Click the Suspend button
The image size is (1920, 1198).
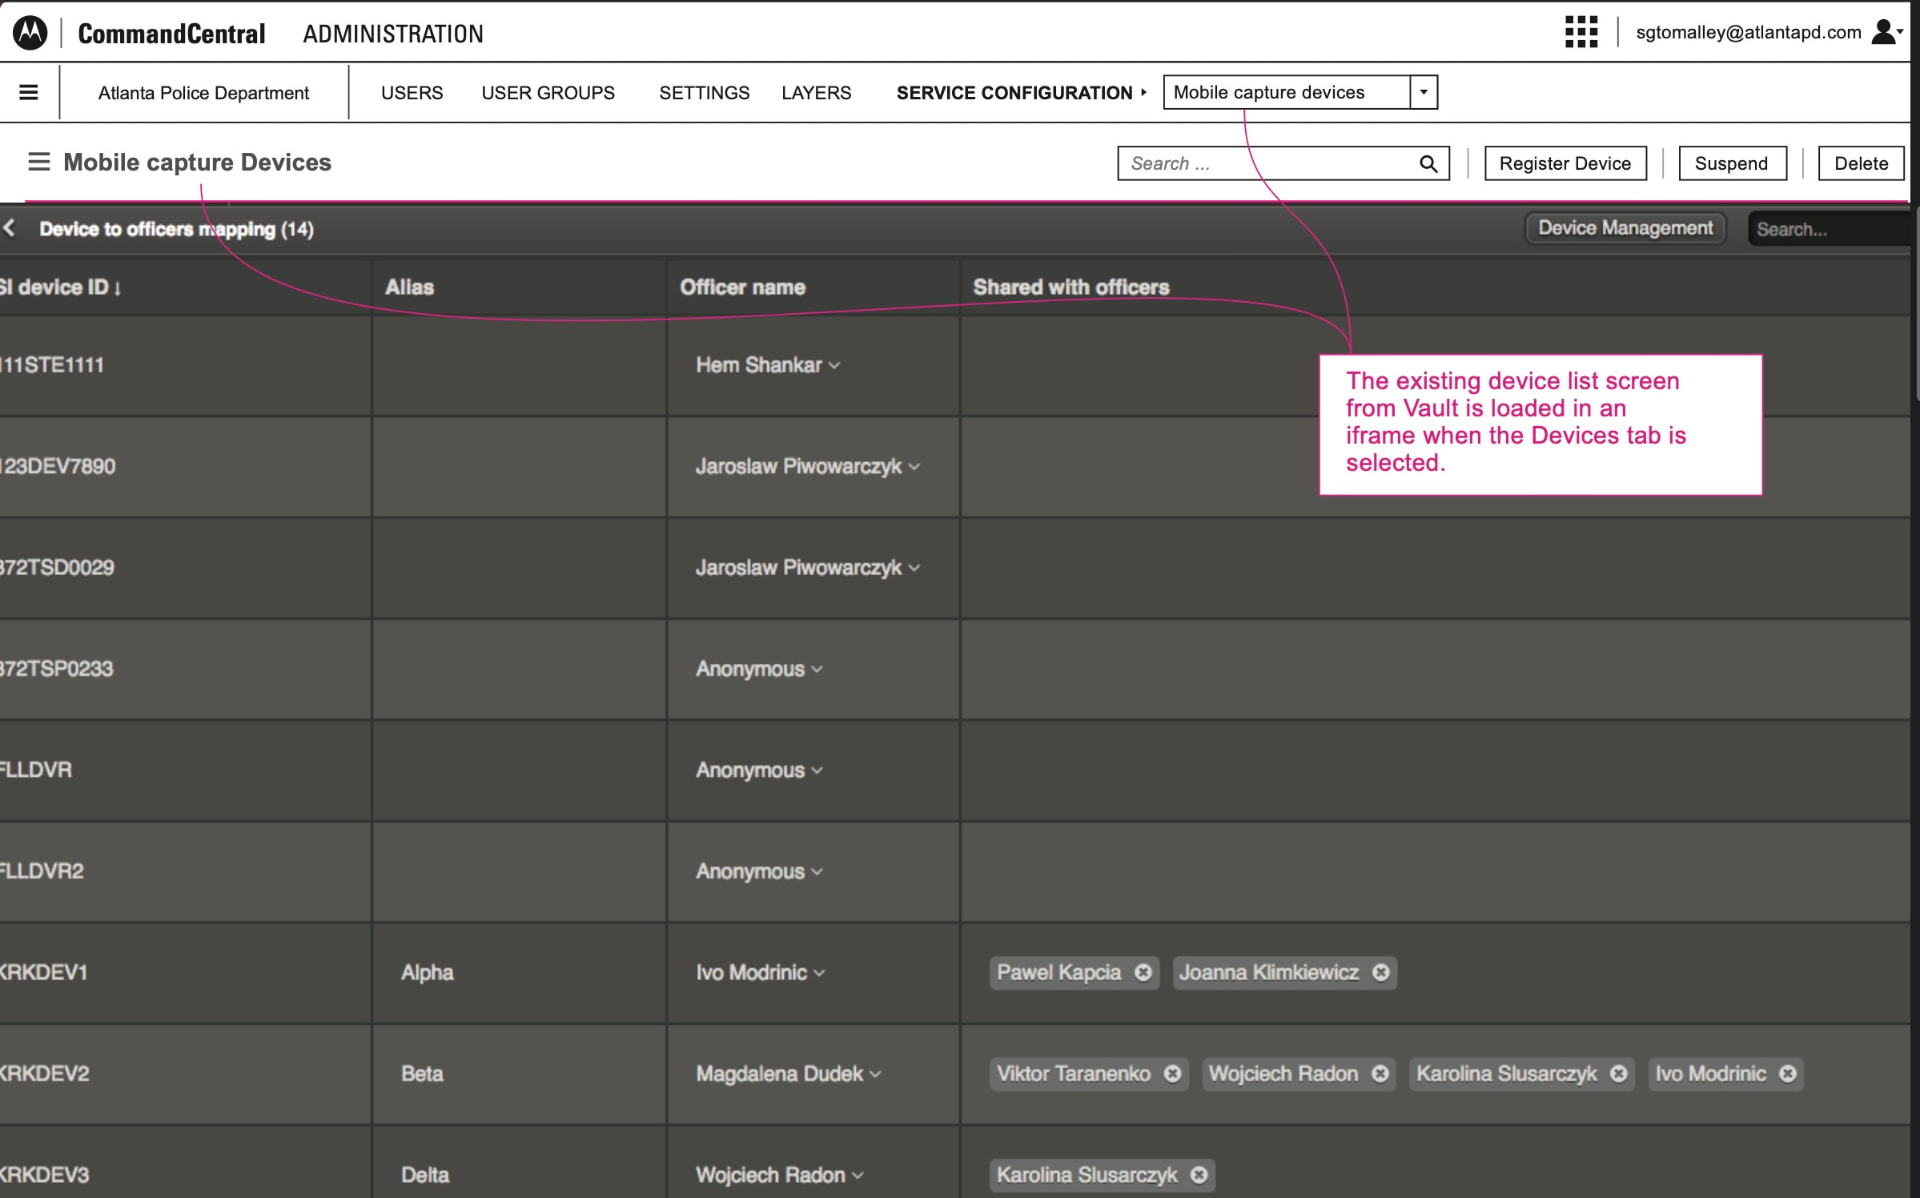[1732, 164]
